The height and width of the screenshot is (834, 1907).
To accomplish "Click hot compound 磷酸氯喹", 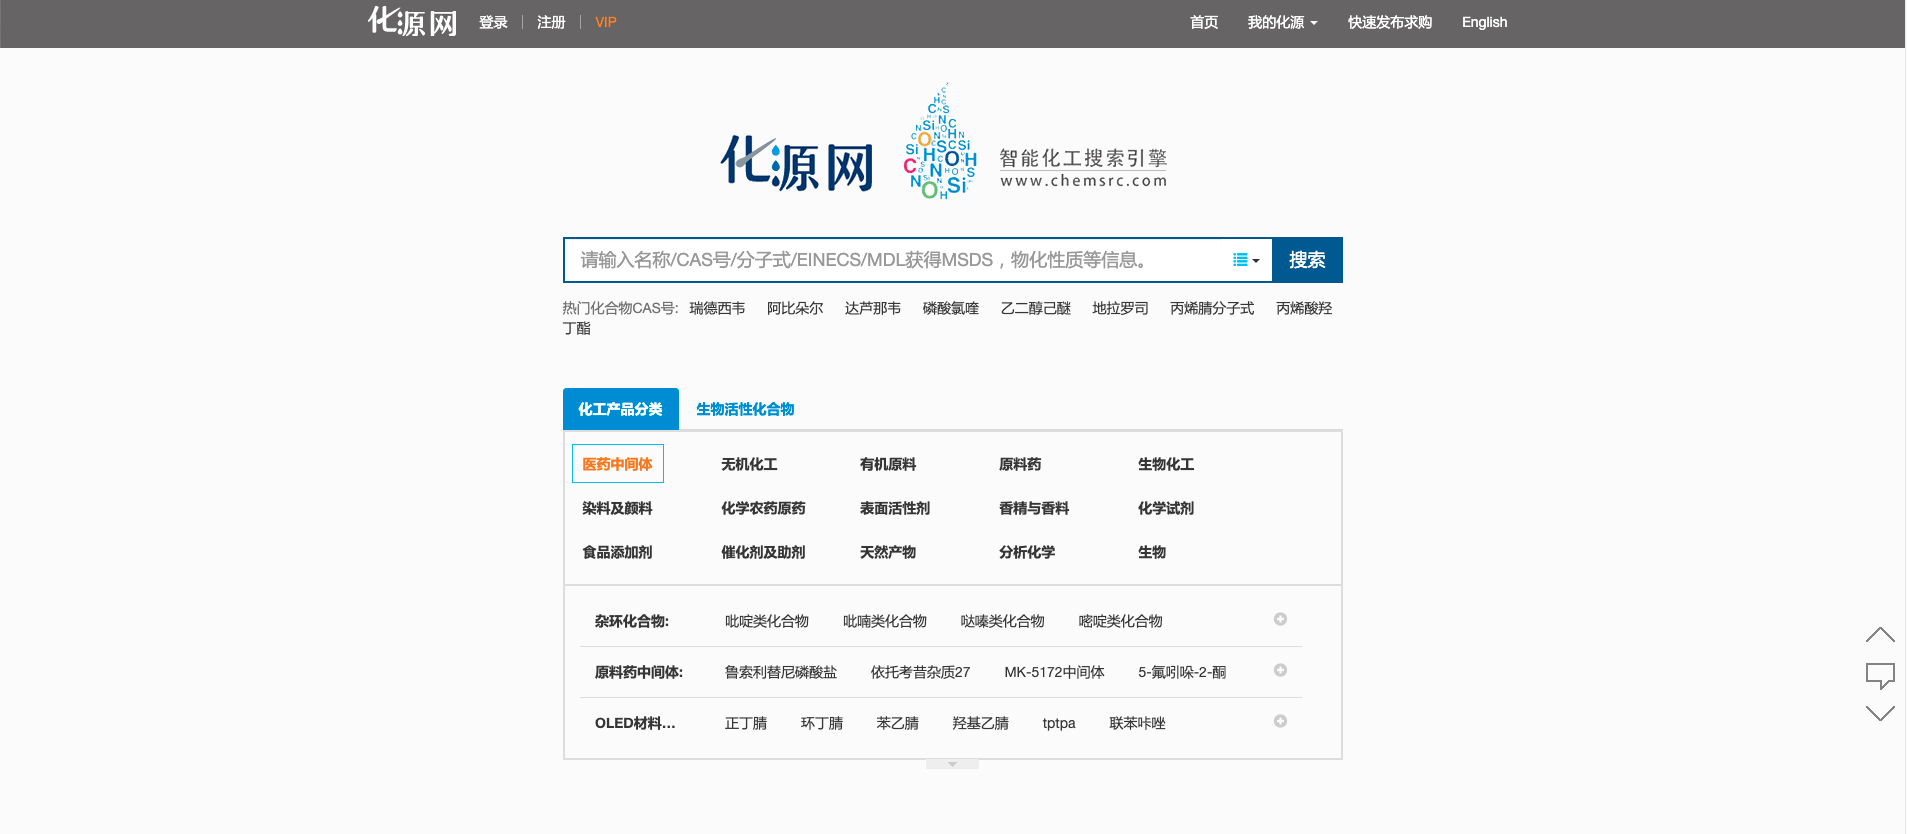I will [x=951, y=308].
